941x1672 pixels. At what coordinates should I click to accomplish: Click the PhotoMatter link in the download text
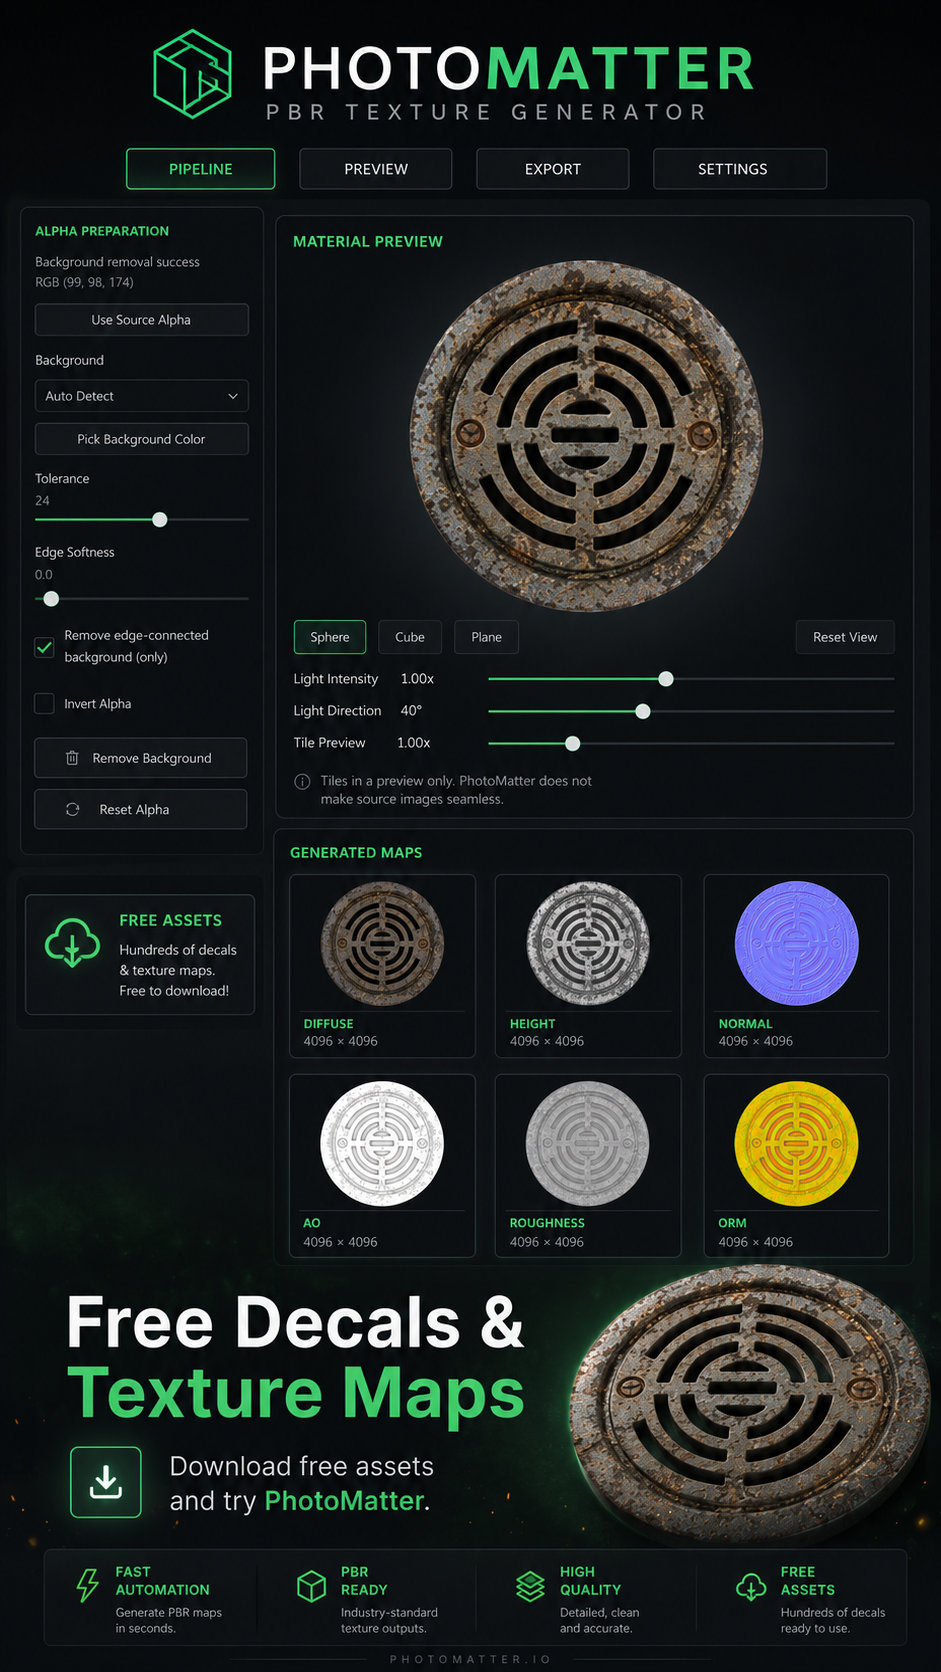pos(344,1501)
